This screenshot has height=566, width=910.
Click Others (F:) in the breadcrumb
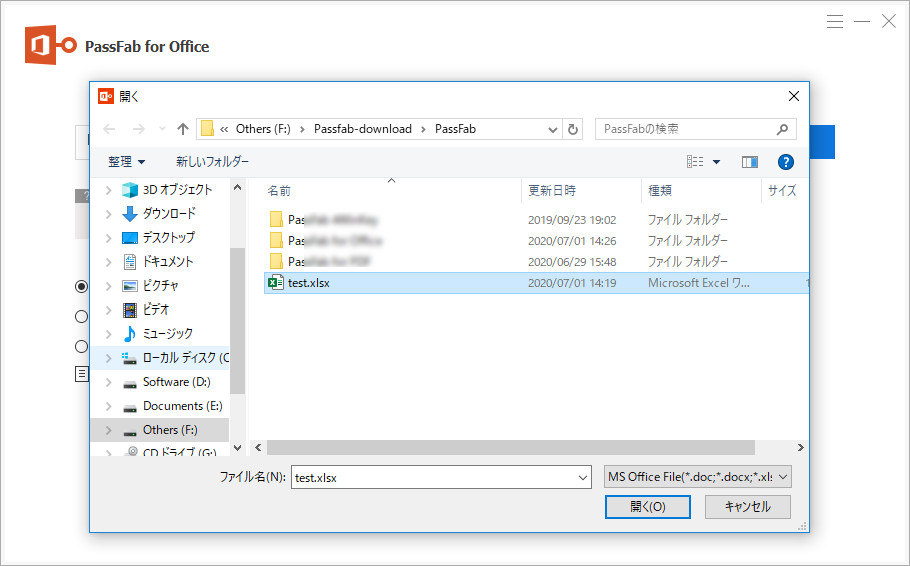tap(263, 129)
